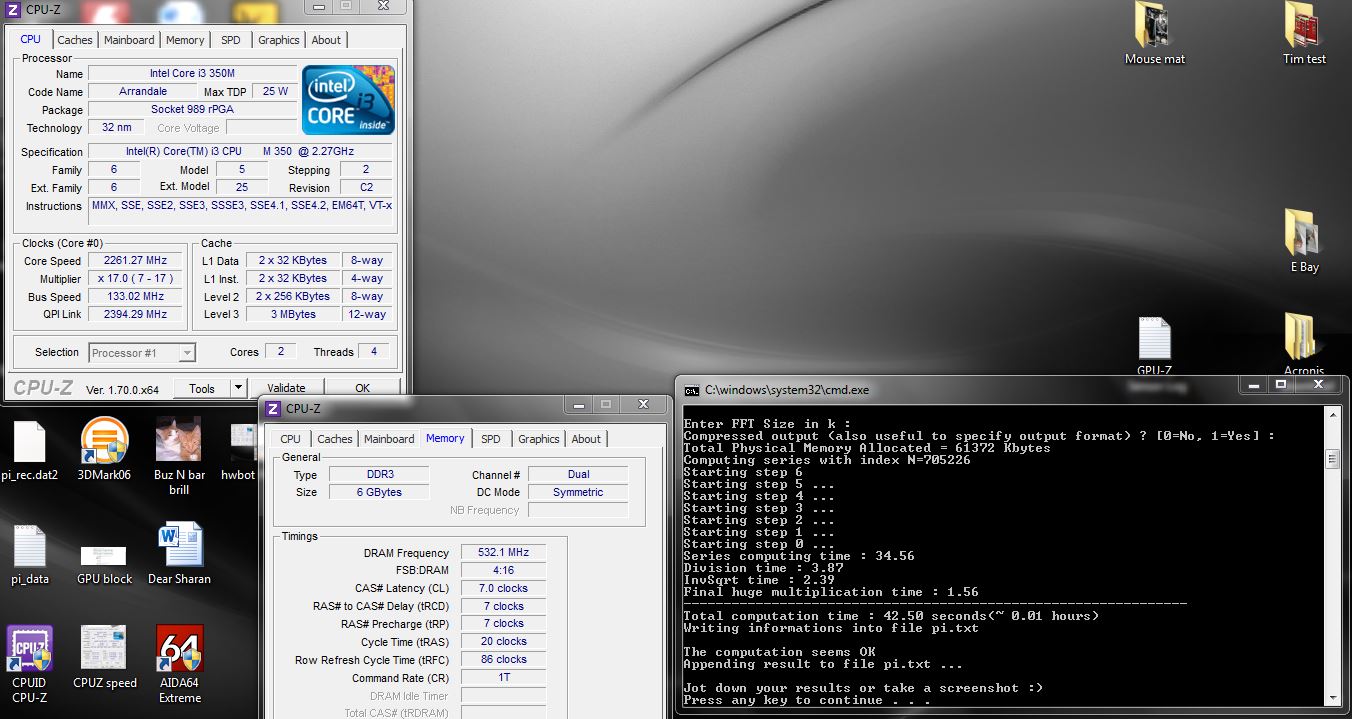Open CPU tab in the memory CPU-Z window
1352x719 pixels.
pos(291,439)
